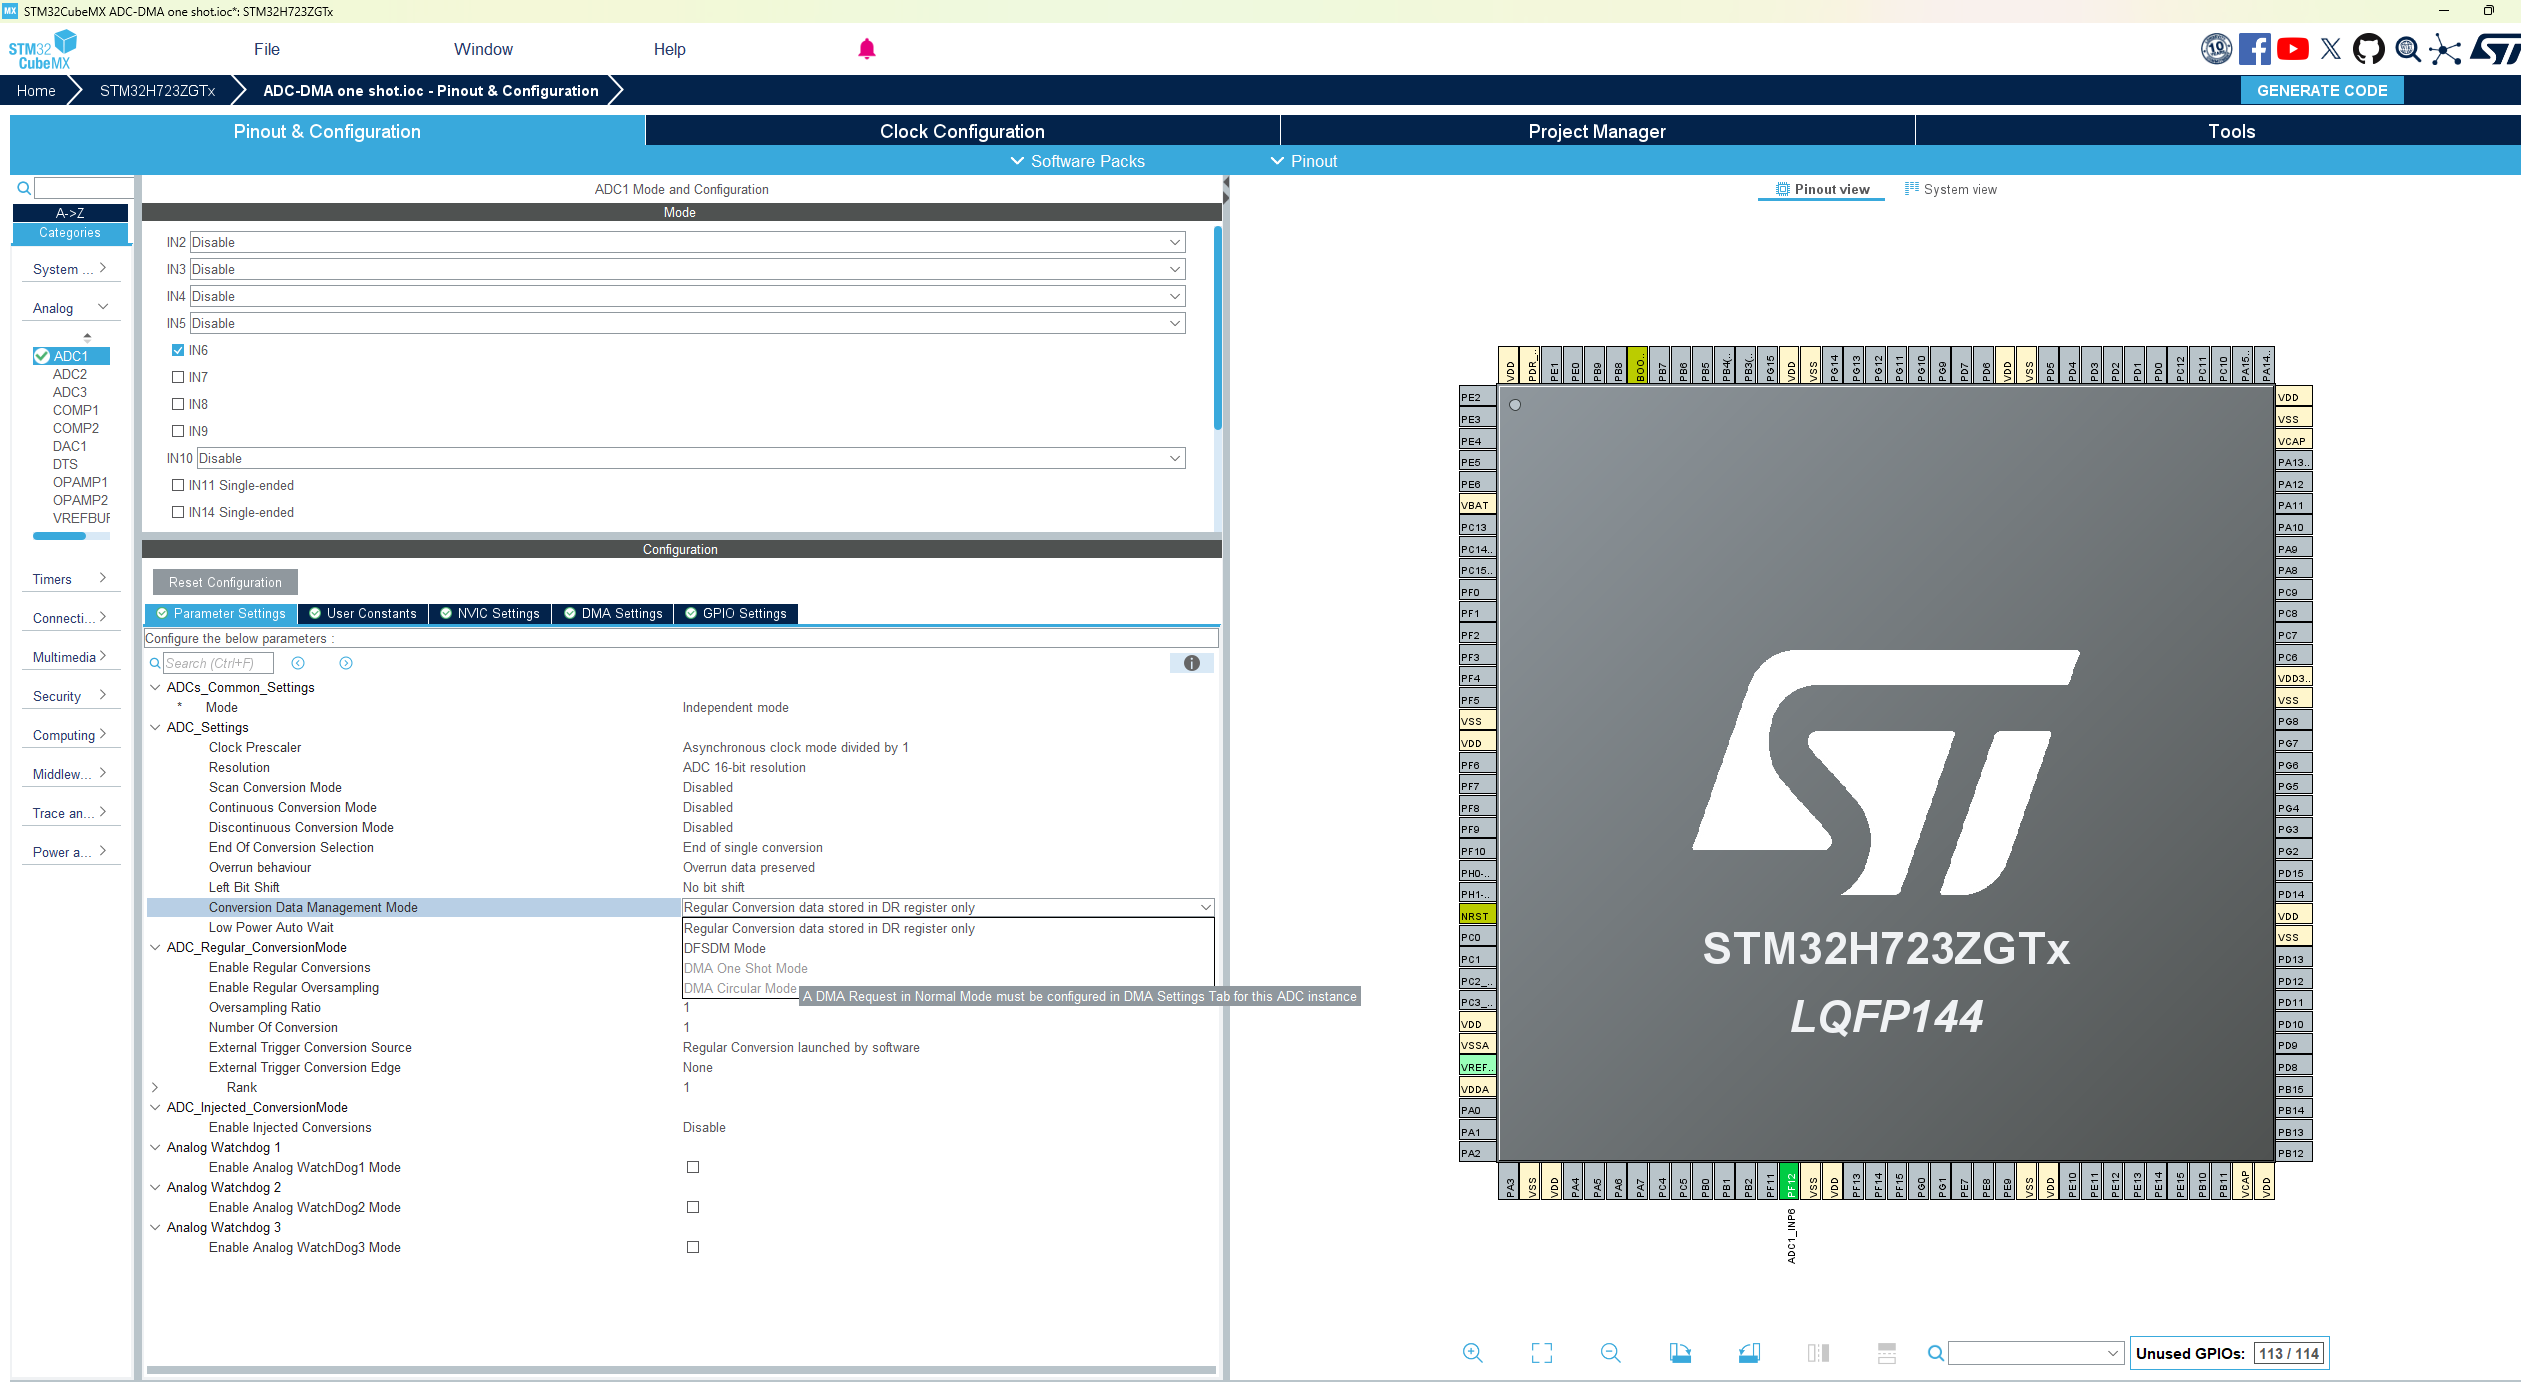Select DMA One Shot Mode in the list
Screen dimensions: 2521x1390
click(x=745, y=968)
